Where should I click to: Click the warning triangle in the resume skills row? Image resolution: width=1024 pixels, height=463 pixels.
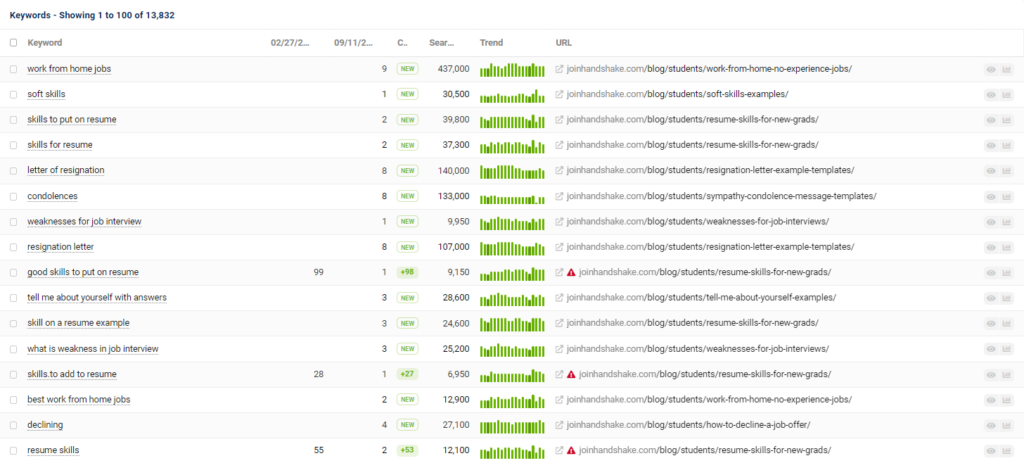571,451
